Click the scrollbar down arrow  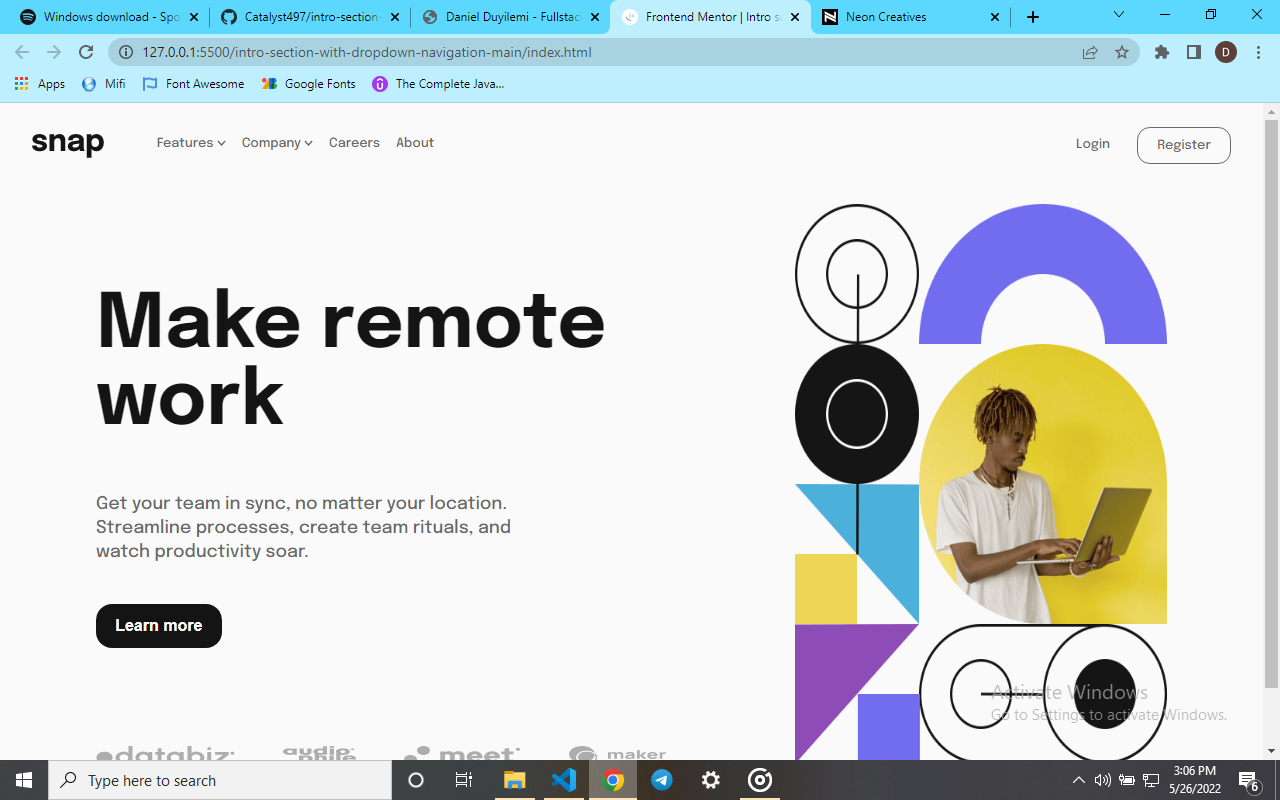pos(1272,751)
